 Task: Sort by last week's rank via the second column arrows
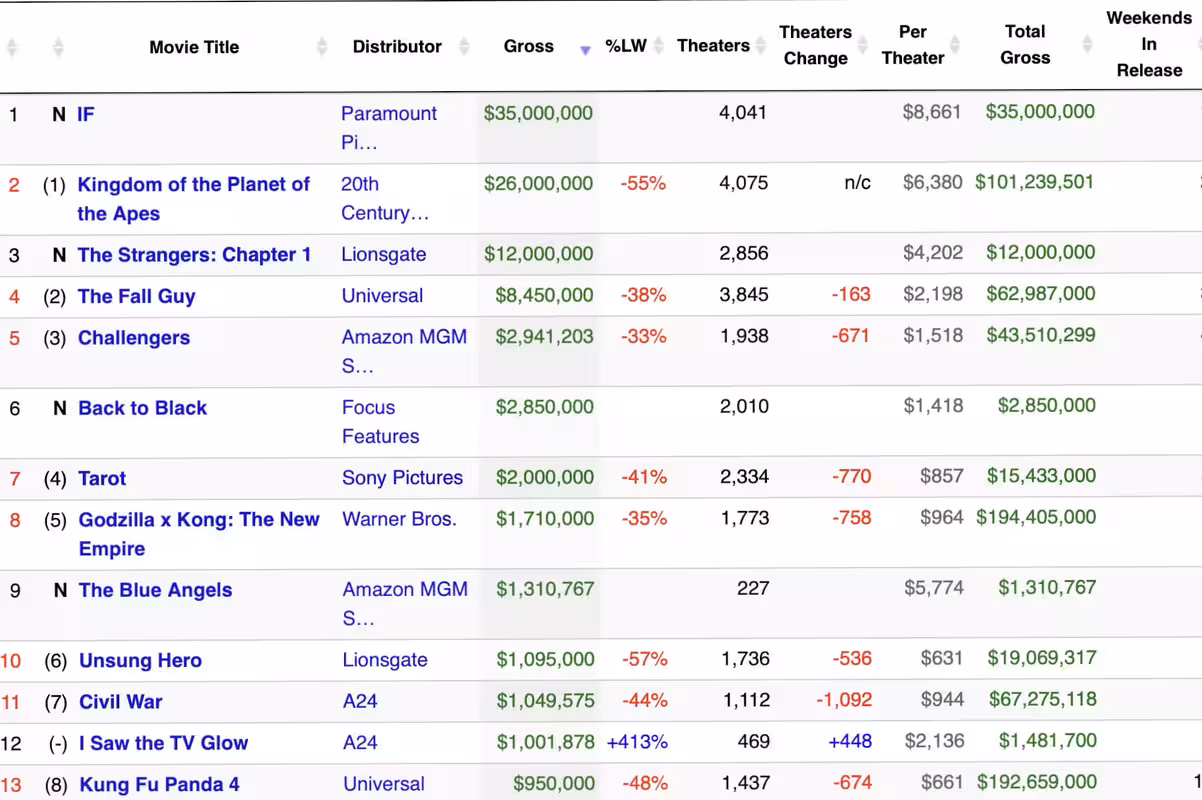(x=58, y=47)
